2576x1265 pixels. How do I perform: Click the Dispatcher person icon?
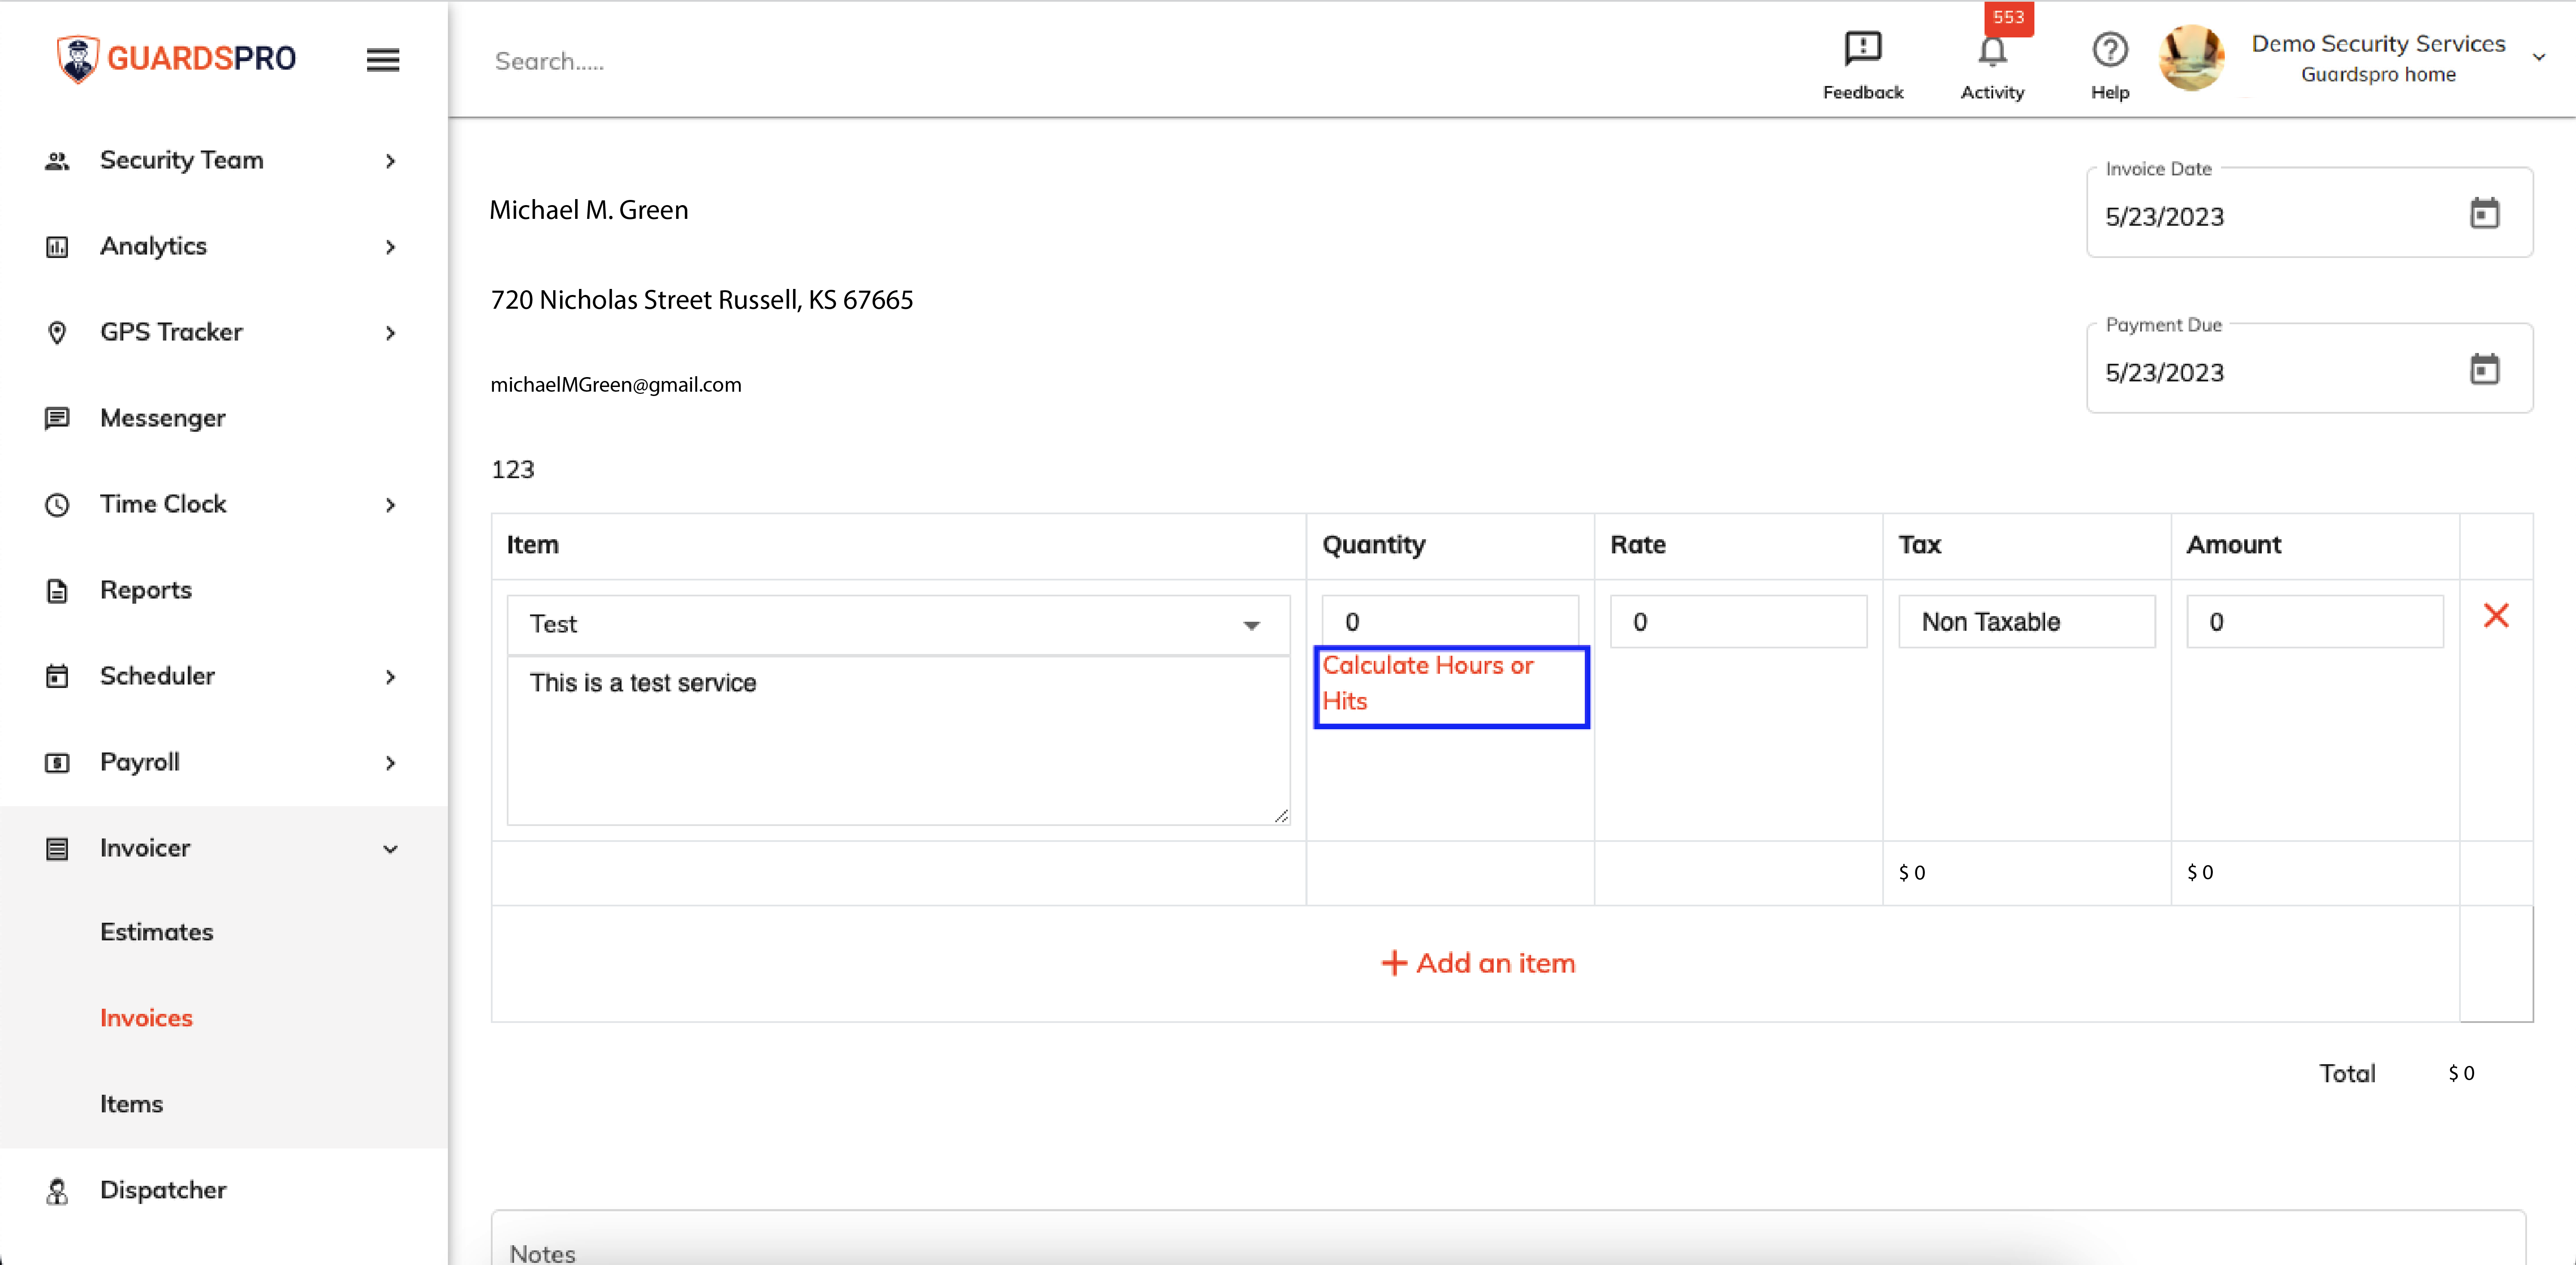click(57, 1191)
